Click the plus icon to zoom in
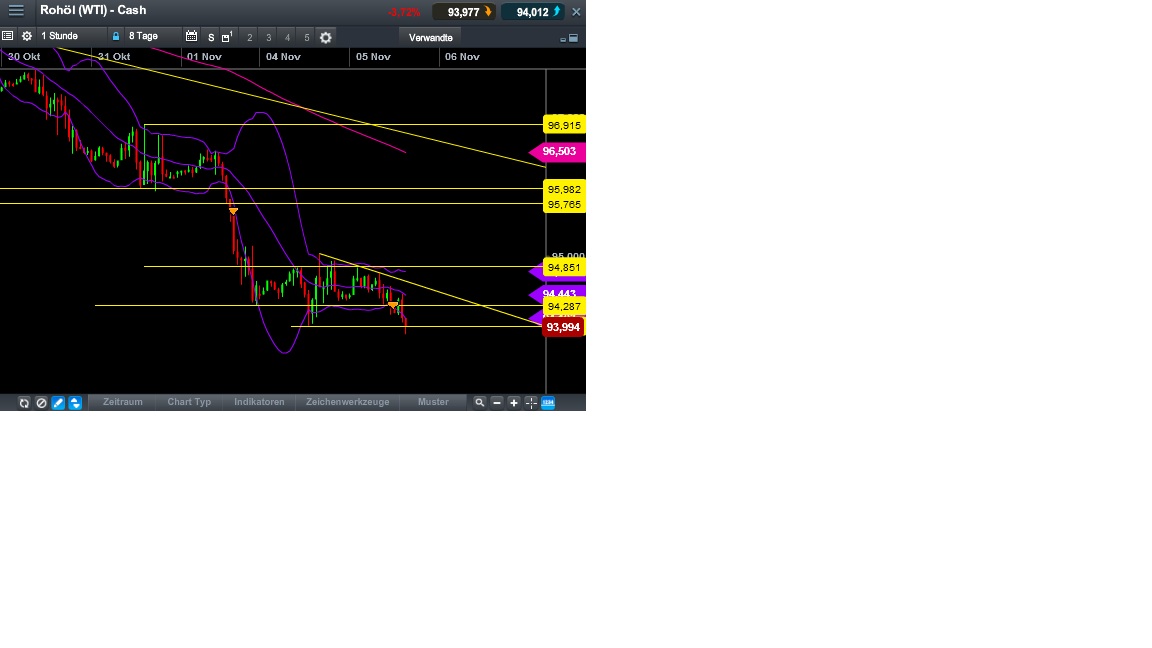This screenshot has height=648, width=1152. 514,402
